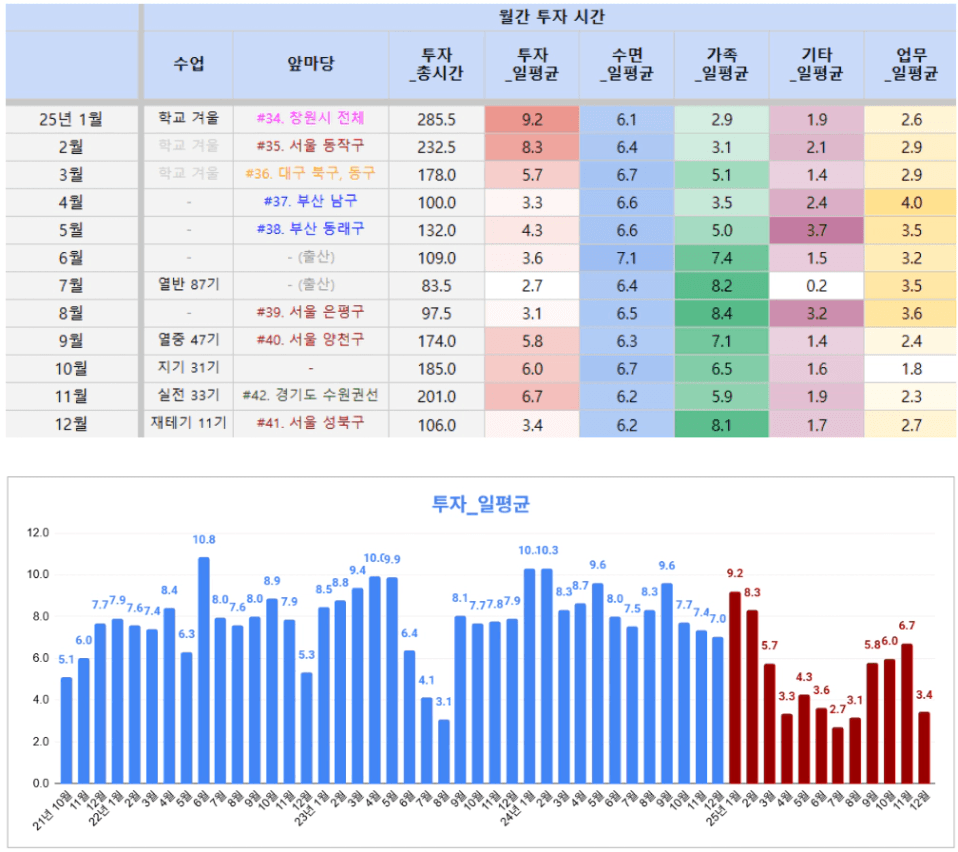Click the 수면_일평균 column header
958x852 pixels.
coord(627,64)
